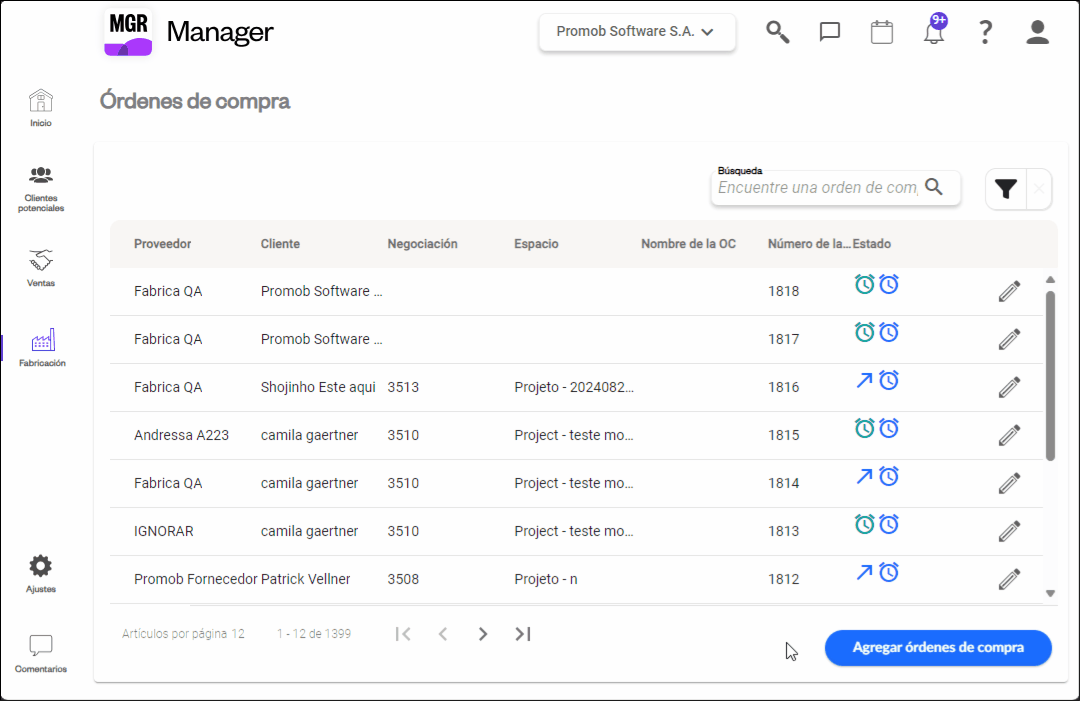Open the chat messages icon
This screenshot has height=701, width=1080.
829,32
